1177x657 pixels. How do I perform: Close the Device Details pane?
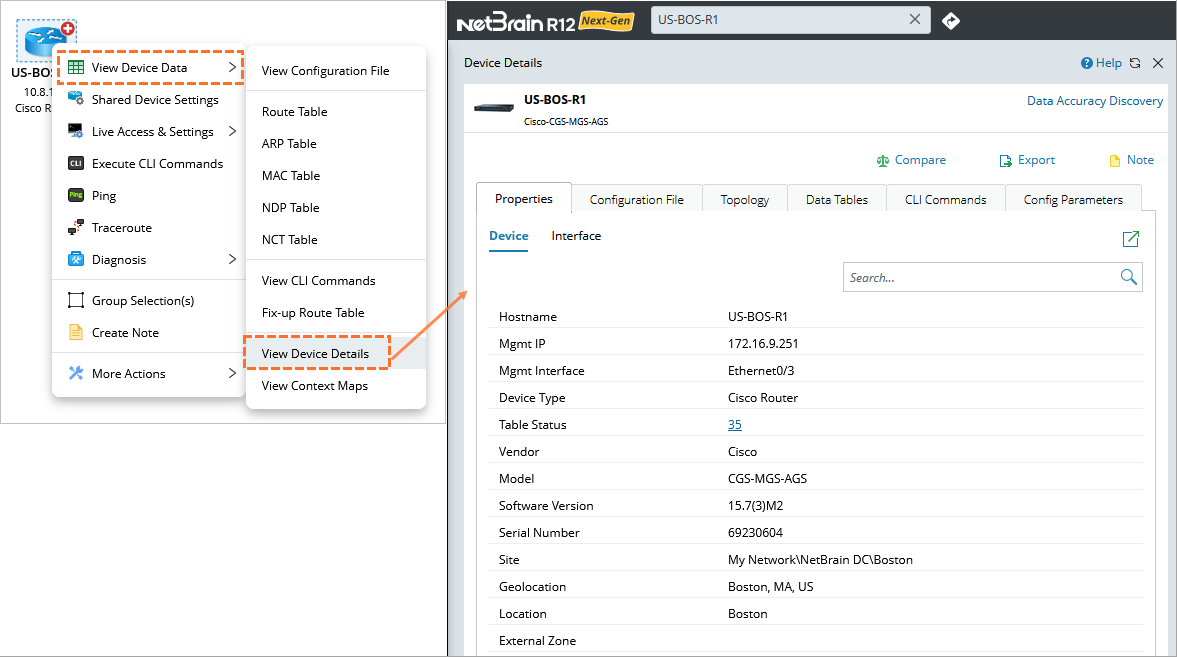1158,63
